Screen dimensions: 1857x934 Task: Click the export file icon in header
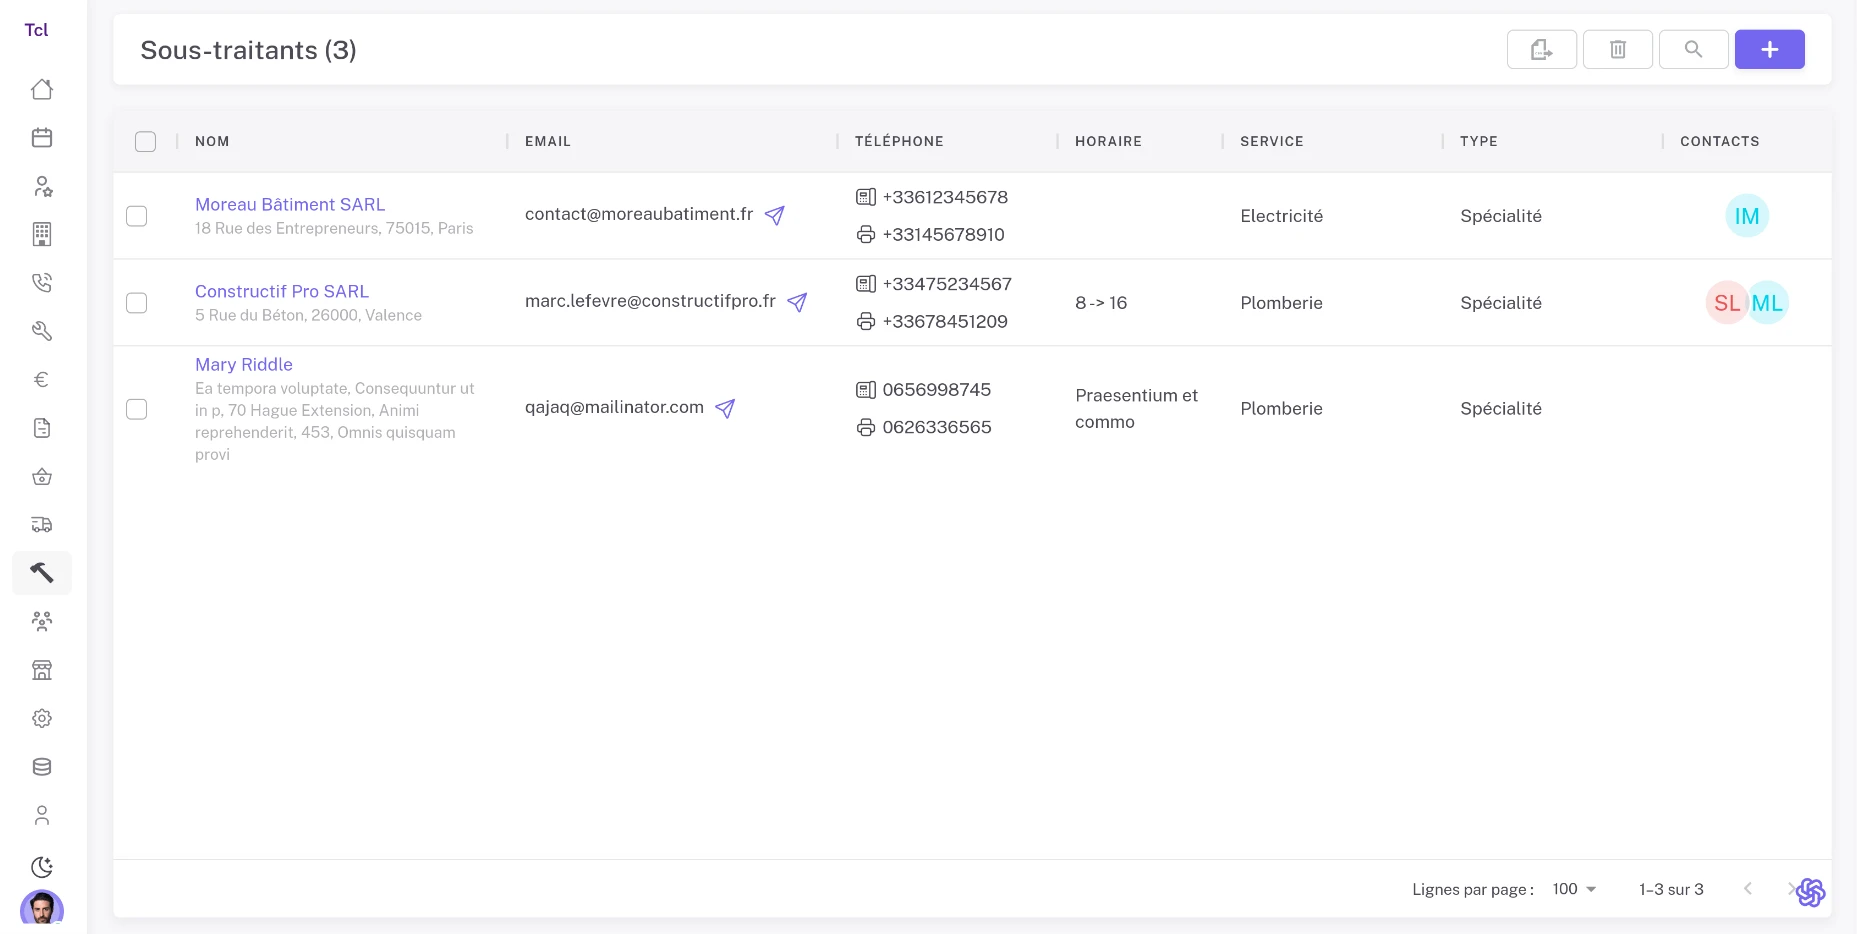[1541, 49]
